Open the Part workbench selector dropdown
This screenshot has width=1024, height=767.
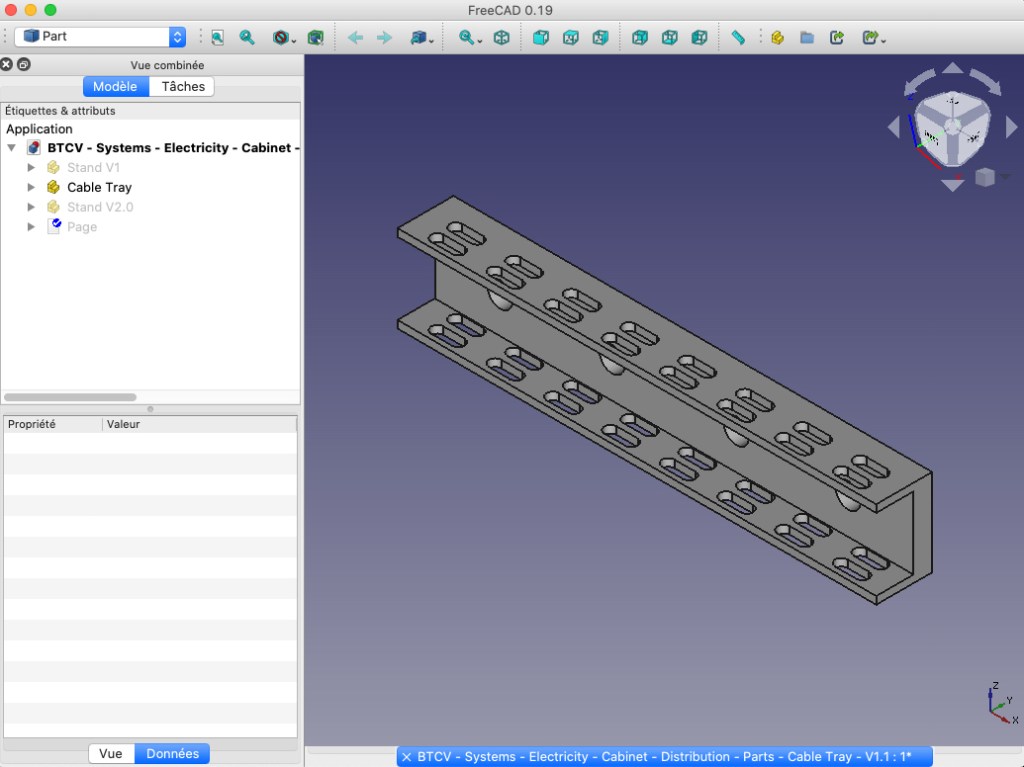point(100,37)
